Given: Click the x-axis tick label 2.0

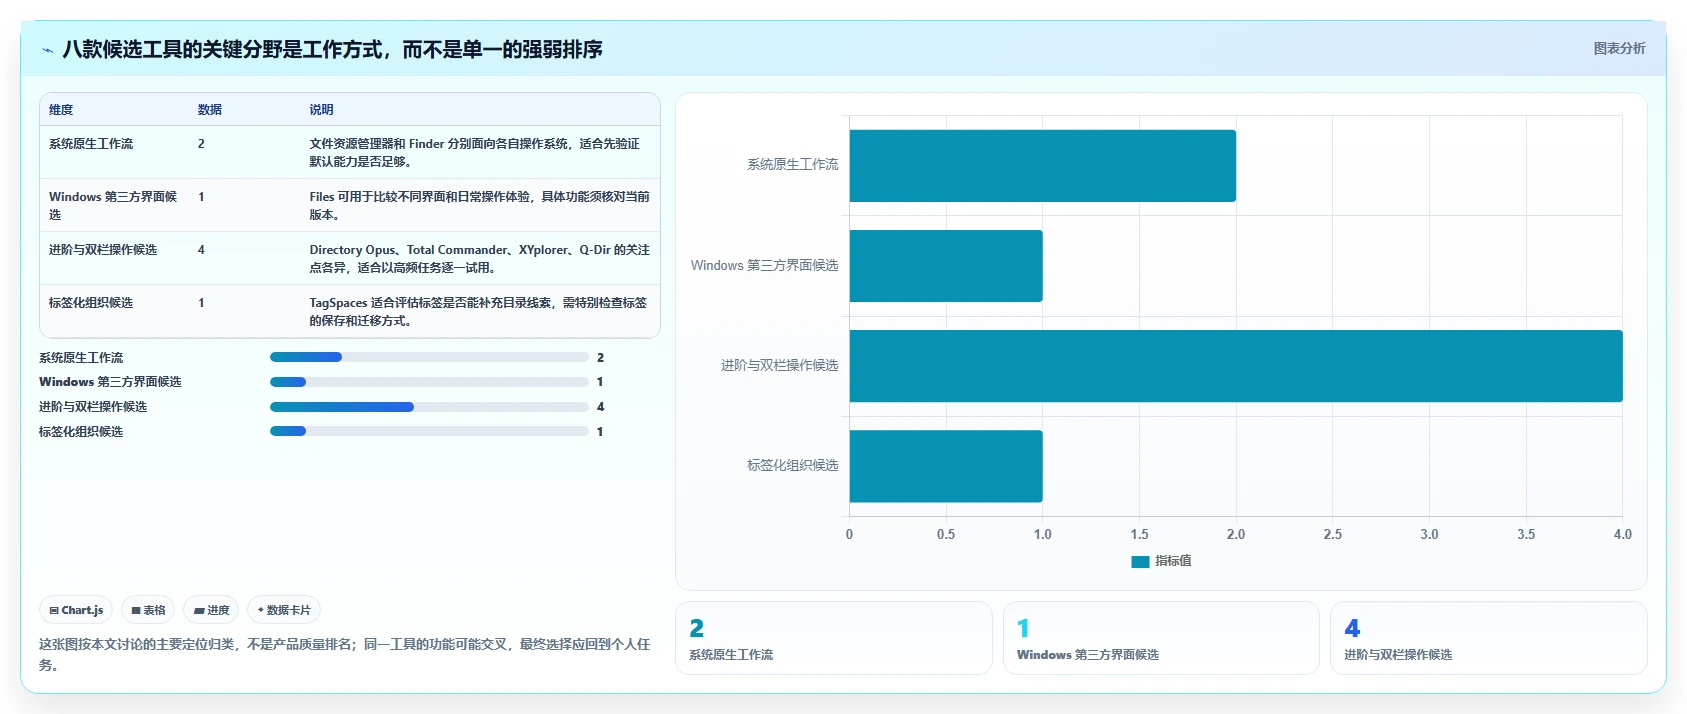Looking at the screenshot, I should click(1236, 534).
